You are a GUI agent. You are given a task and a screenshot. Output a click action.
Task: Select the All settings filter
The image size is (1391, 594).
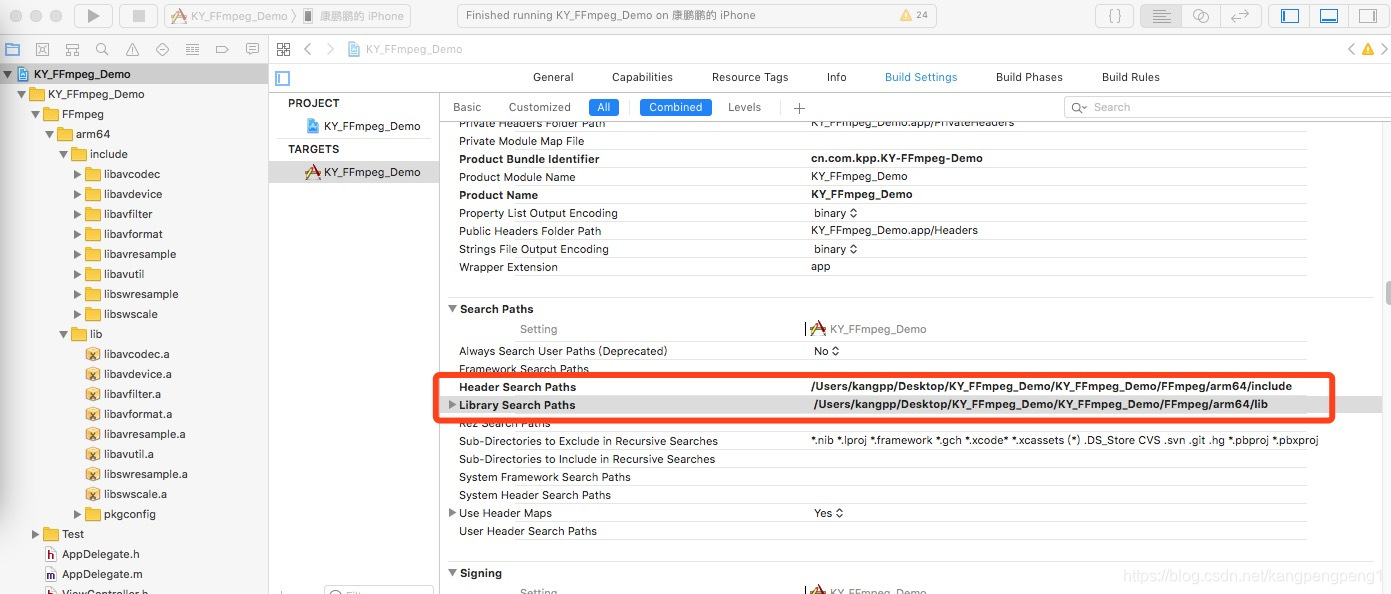click(x=604, y=107)
